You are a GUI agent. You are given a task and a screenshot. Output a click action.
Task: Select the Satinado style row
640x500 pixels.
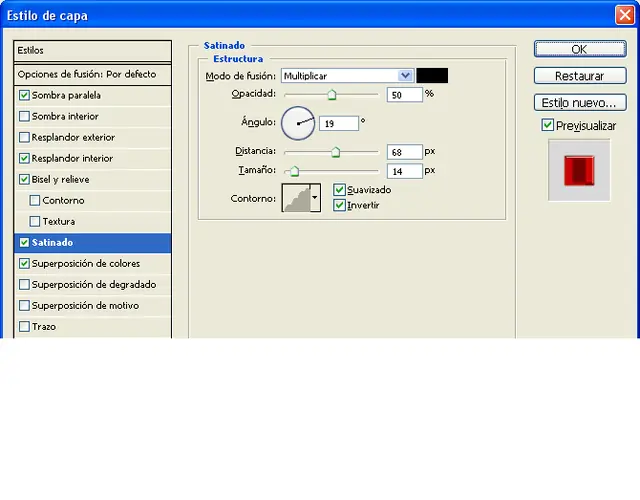click(x=92, y=242)
